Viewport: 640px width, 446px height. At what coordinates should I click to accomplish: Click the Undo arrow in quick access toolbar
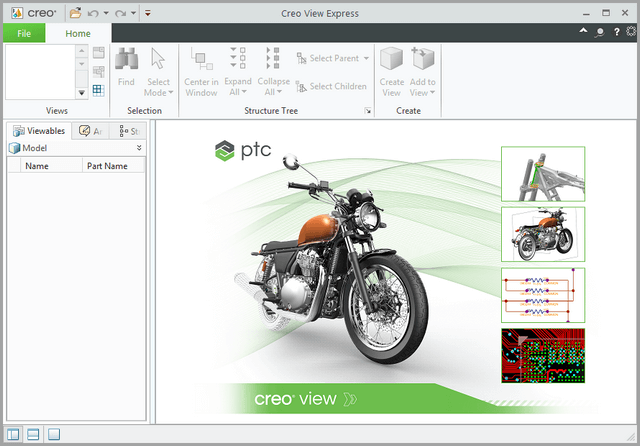[93, 13]
